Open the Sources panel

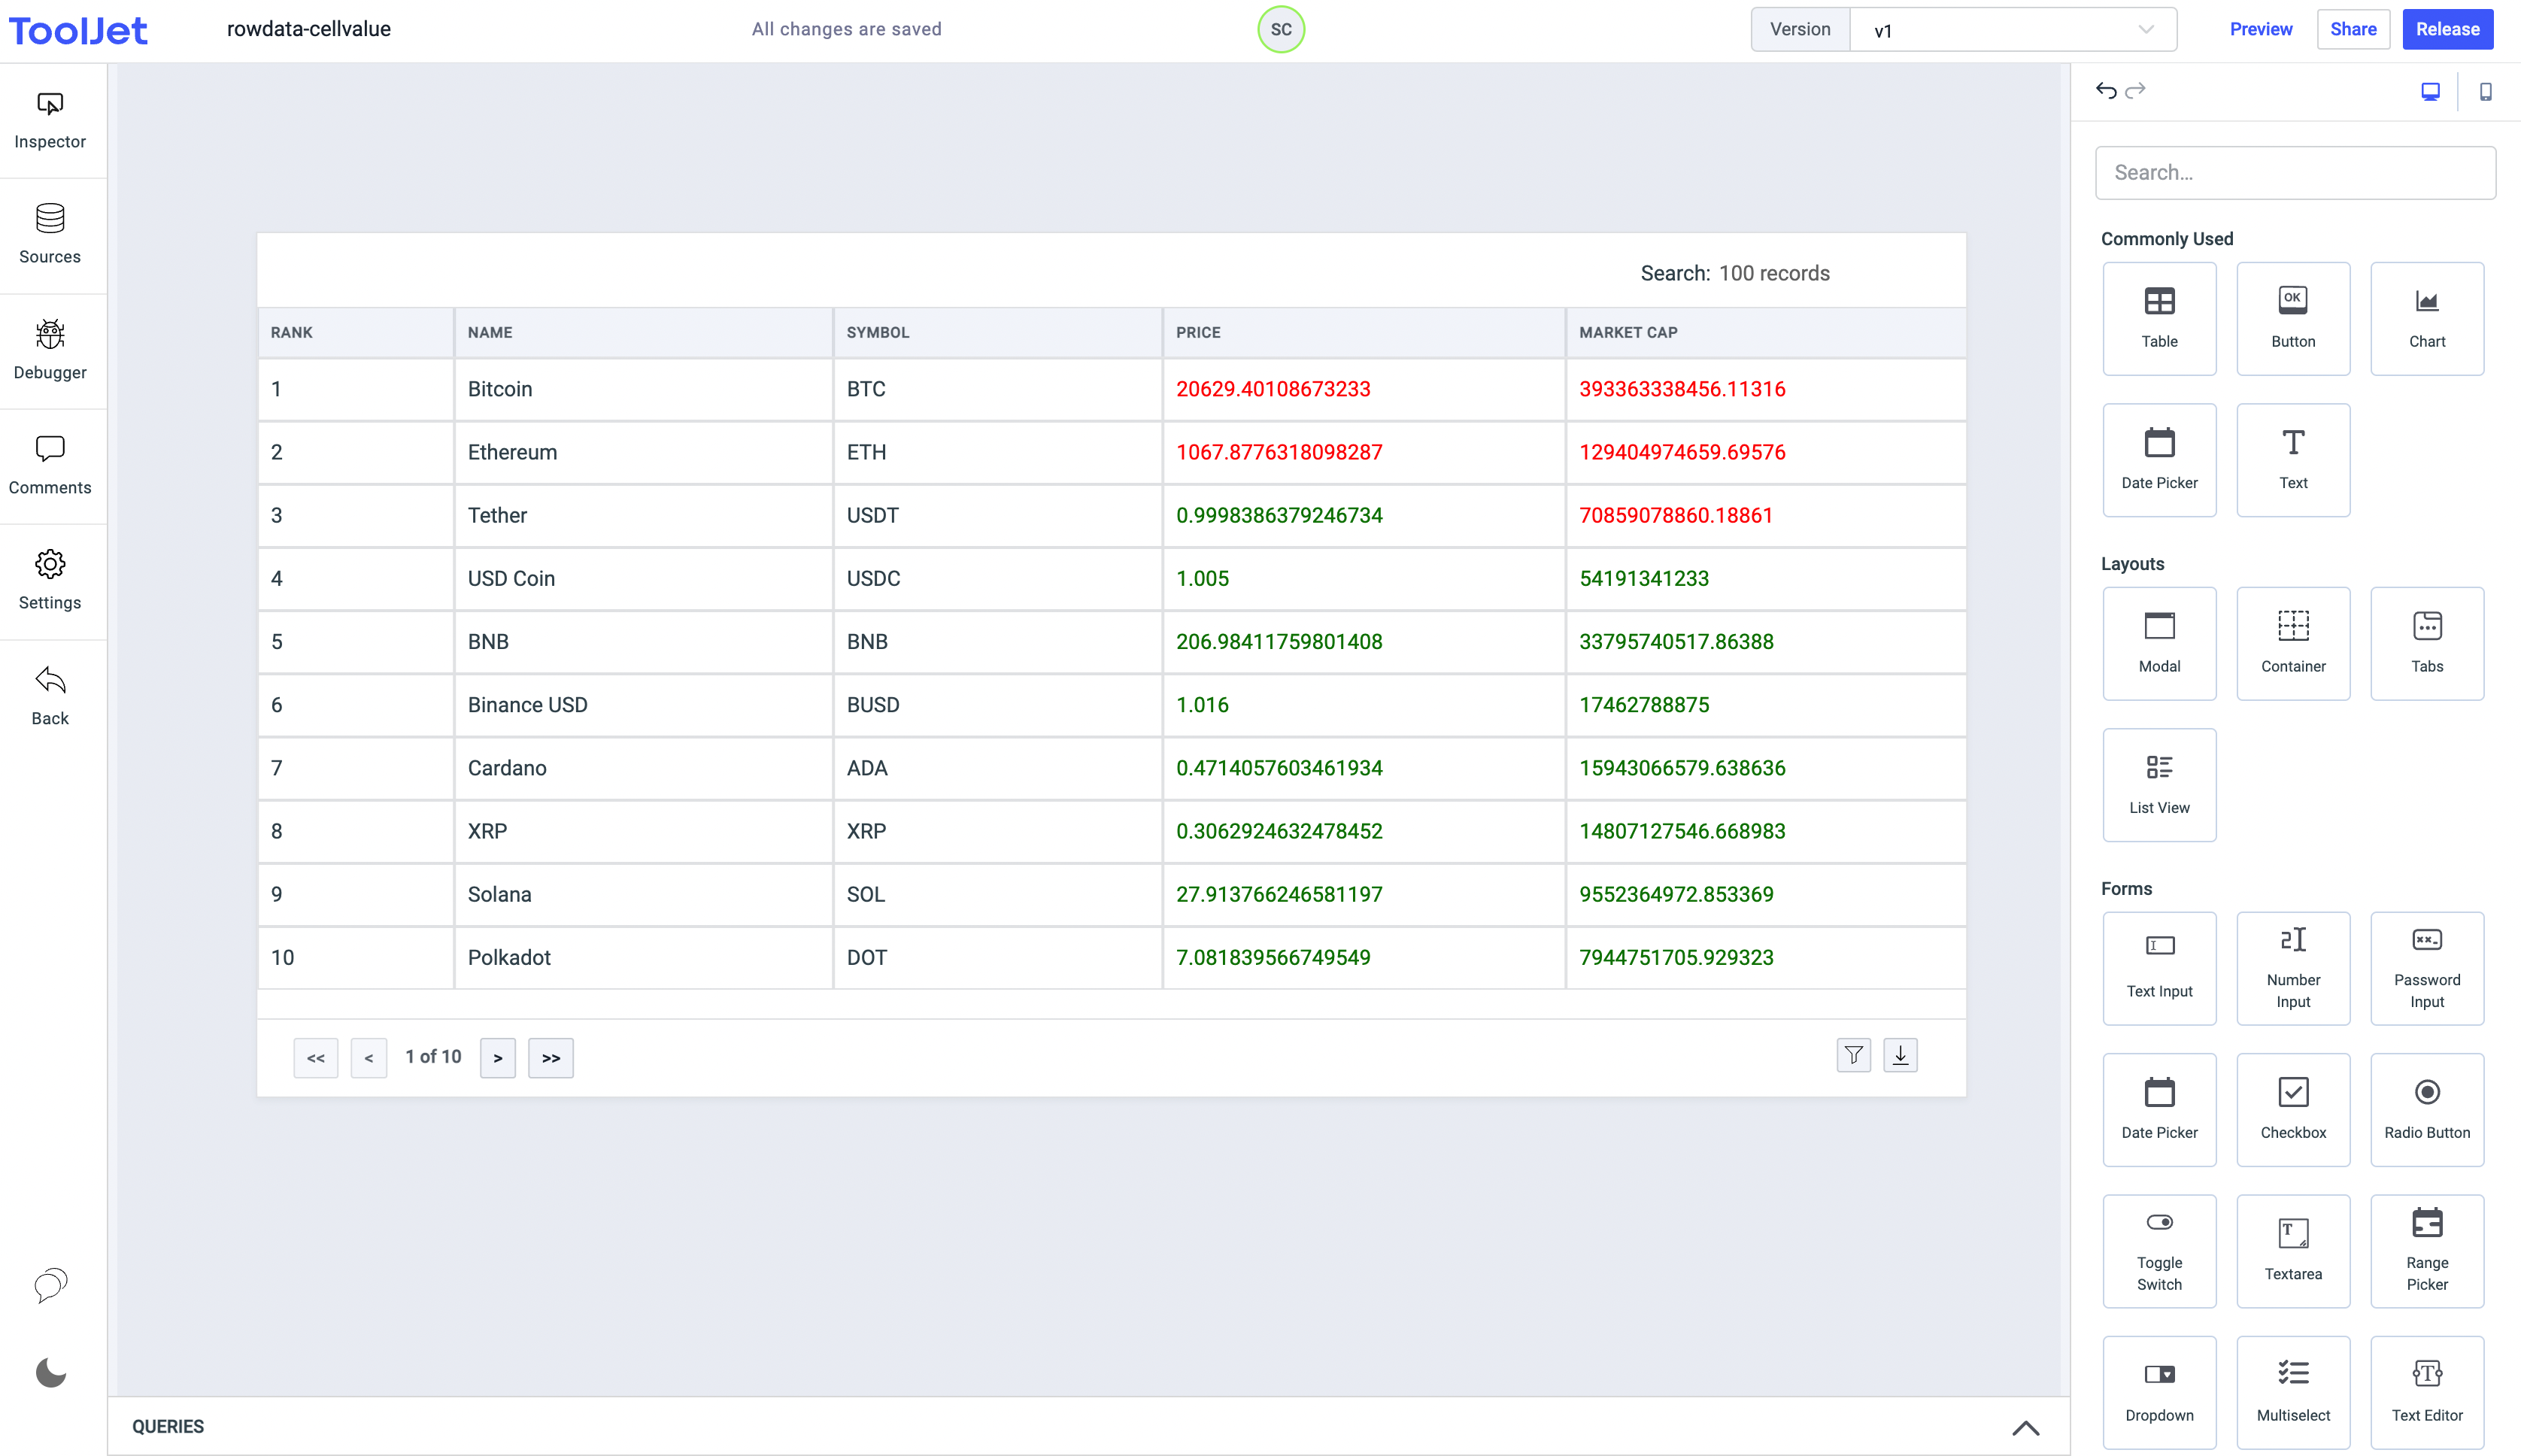click(x=50, y=236)
